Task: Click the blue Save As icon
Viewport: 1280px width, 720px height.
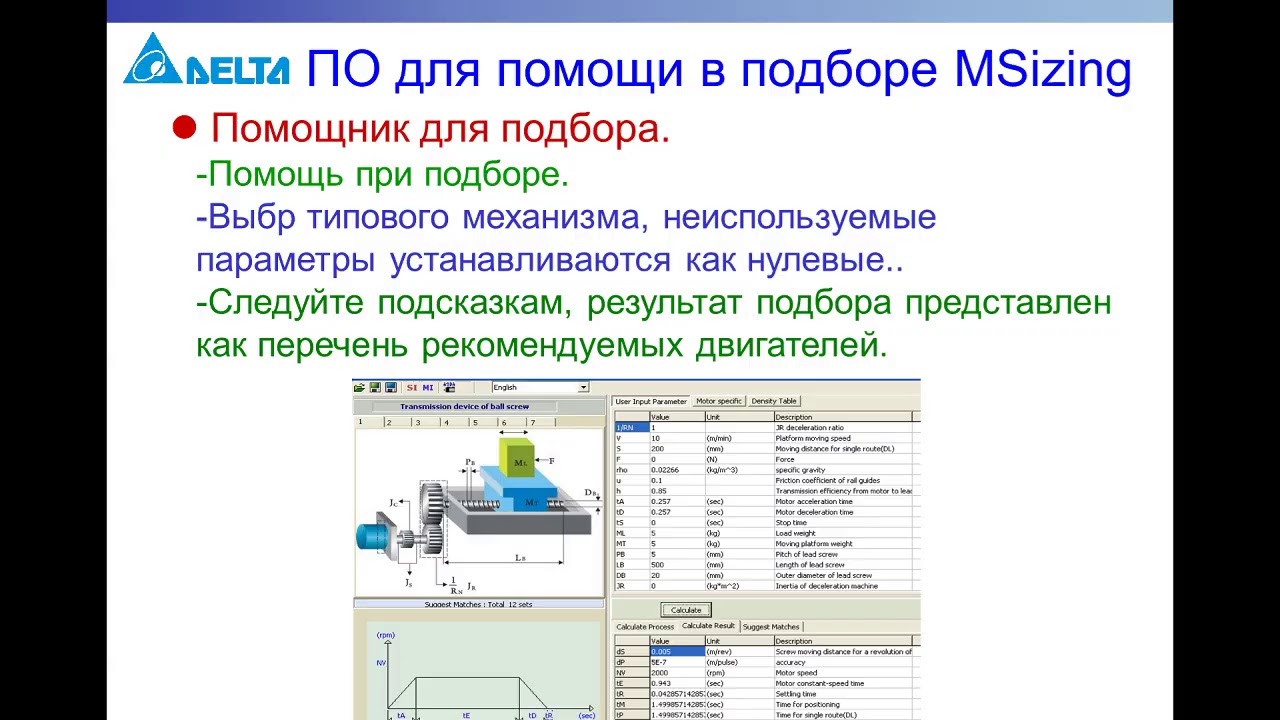Action: click(x=391, y=387)
